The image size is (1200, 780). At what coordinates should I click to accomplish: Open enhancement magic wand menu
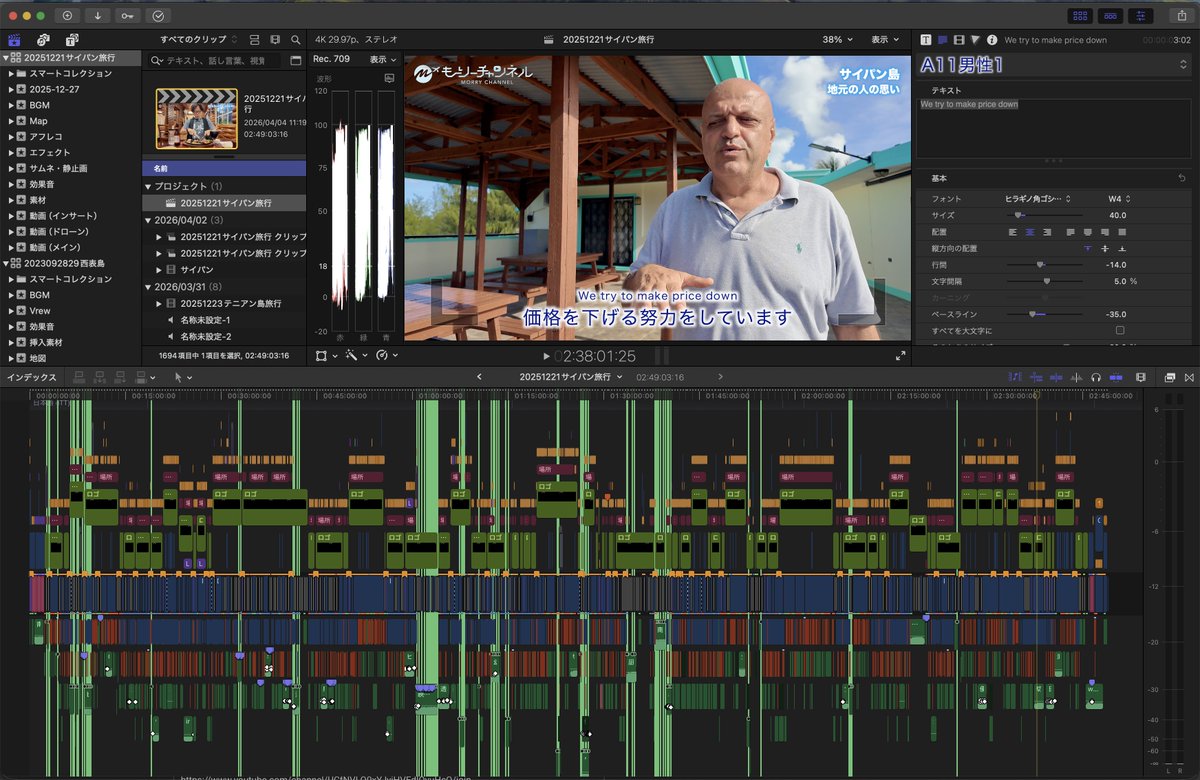[x=355, y=355]
